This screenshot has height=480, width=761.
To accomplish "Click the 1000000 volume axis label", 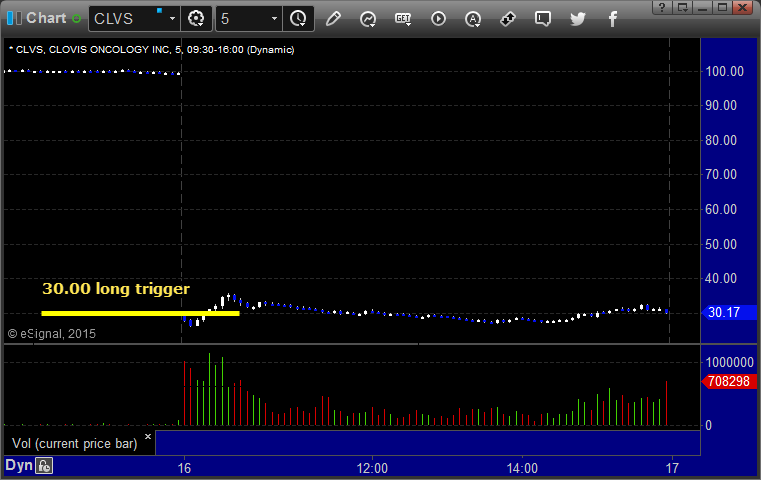I will click(x=729, y=362).
